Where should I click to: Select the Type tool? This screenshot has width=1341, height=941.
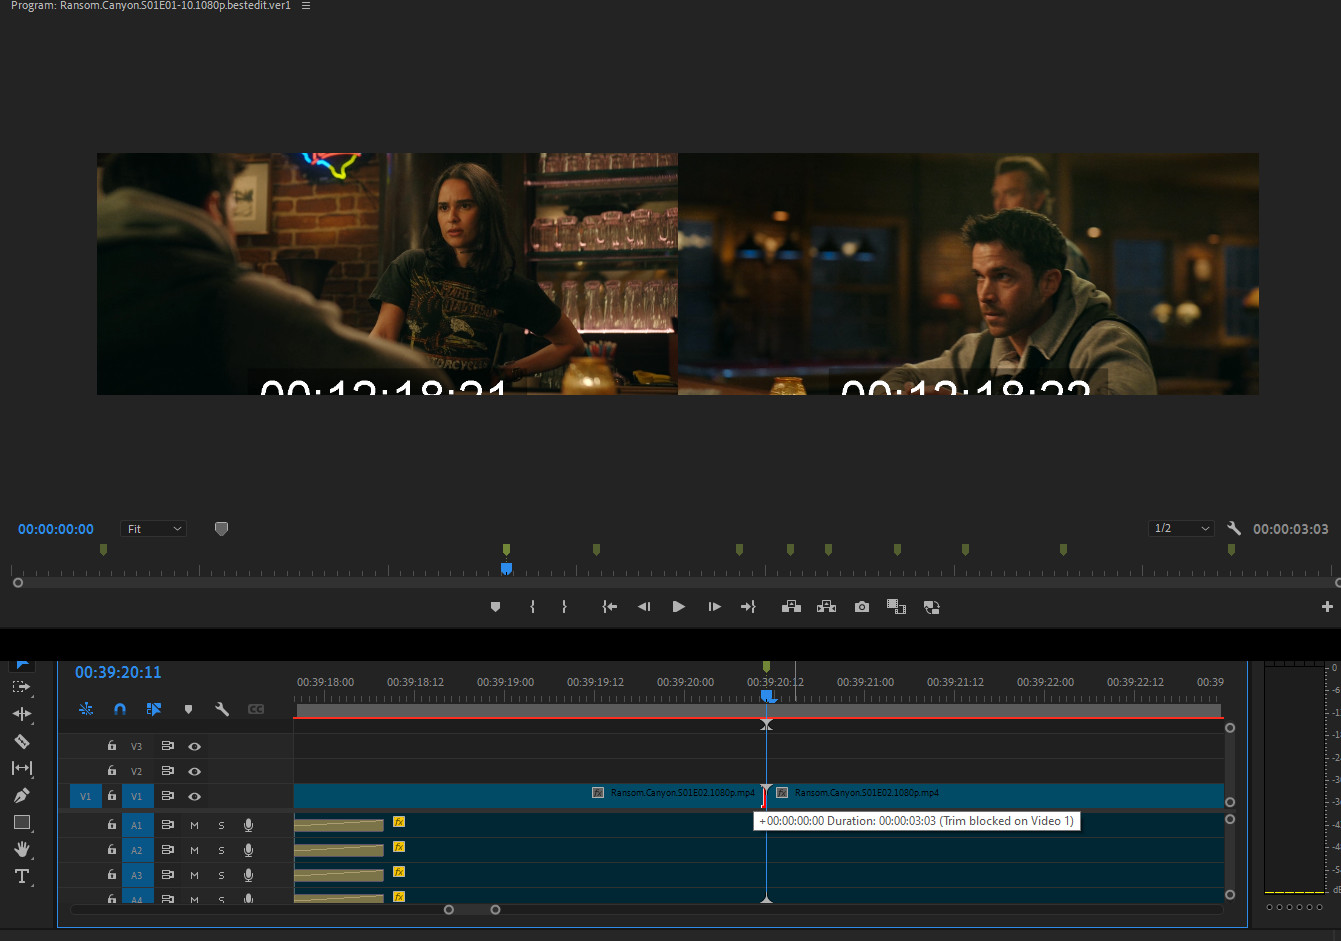pyautogui.click(x=21, y=877)
